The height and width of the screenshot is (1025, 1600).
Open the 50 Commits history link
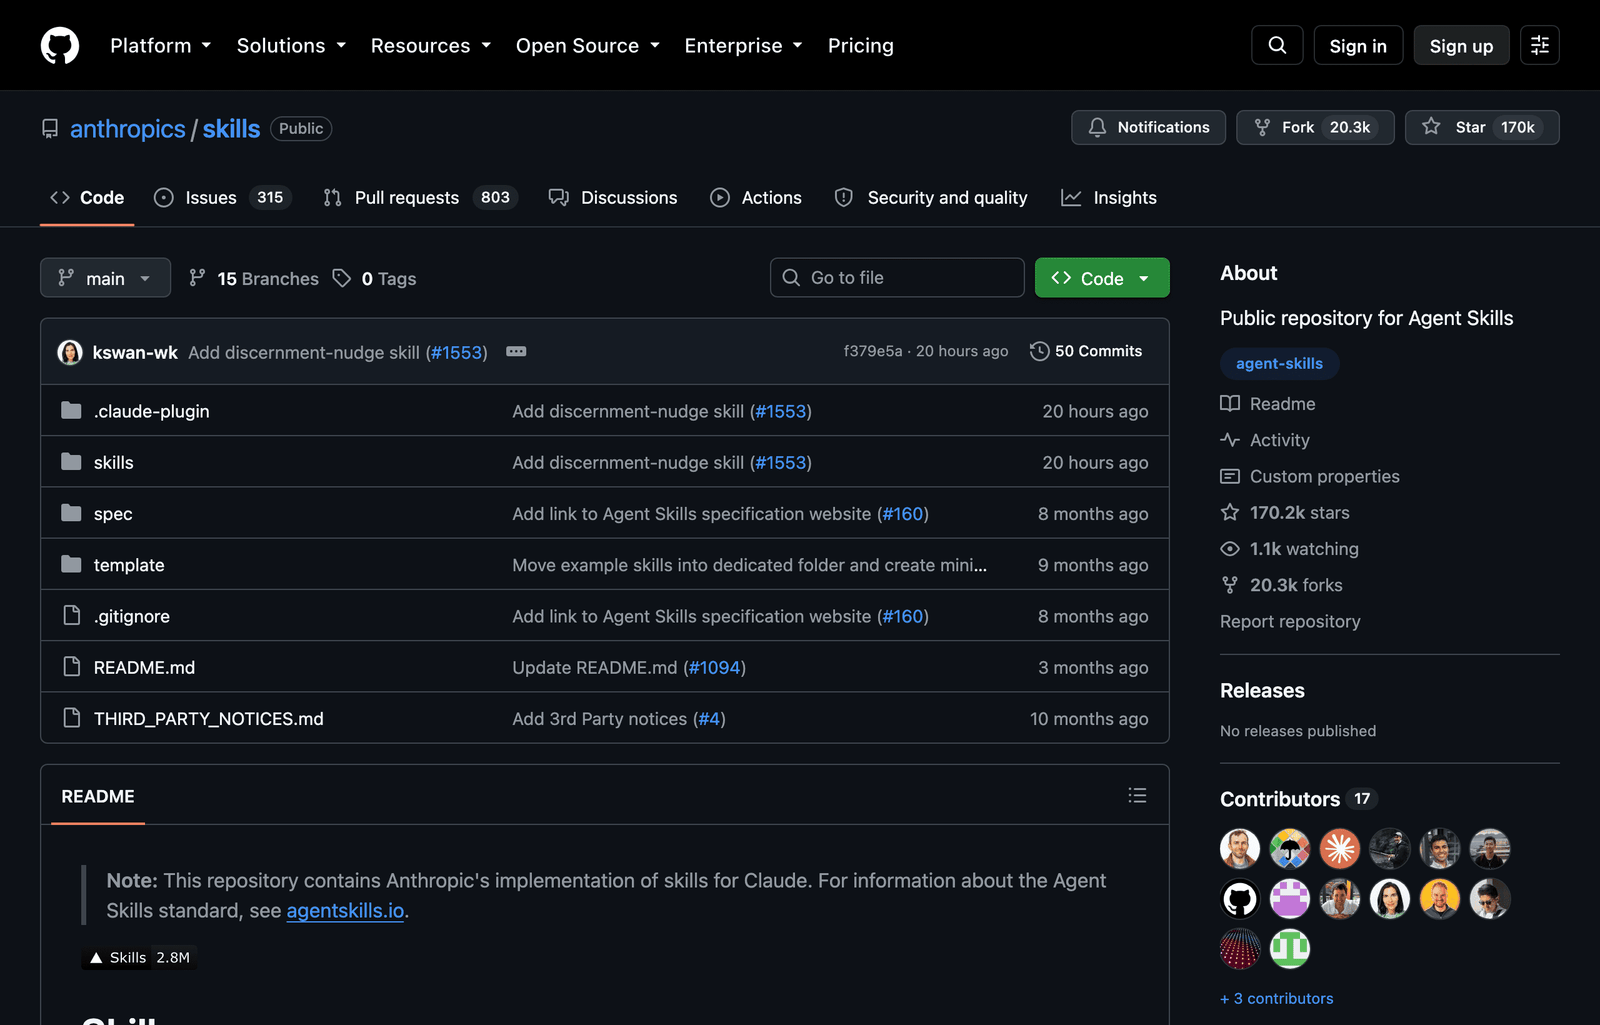(1086, 351)
